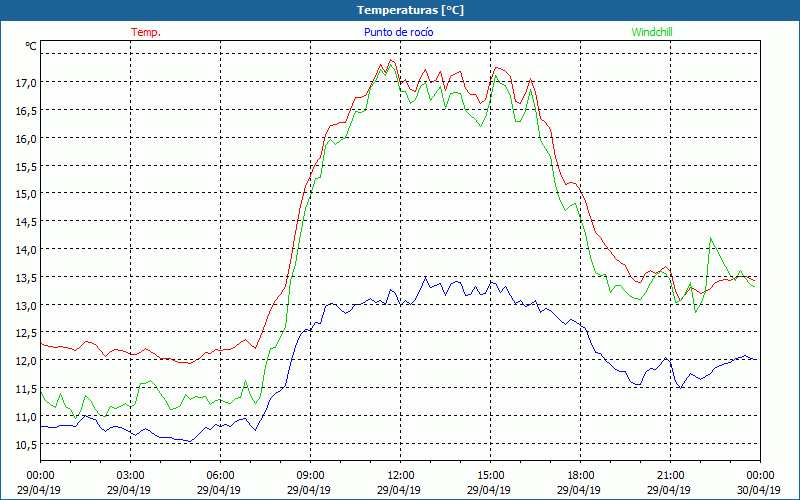The width and height of the screenshot is (800, 500).
Task: Click the '17,0' y-axis value
Action: tap(26, 83)
